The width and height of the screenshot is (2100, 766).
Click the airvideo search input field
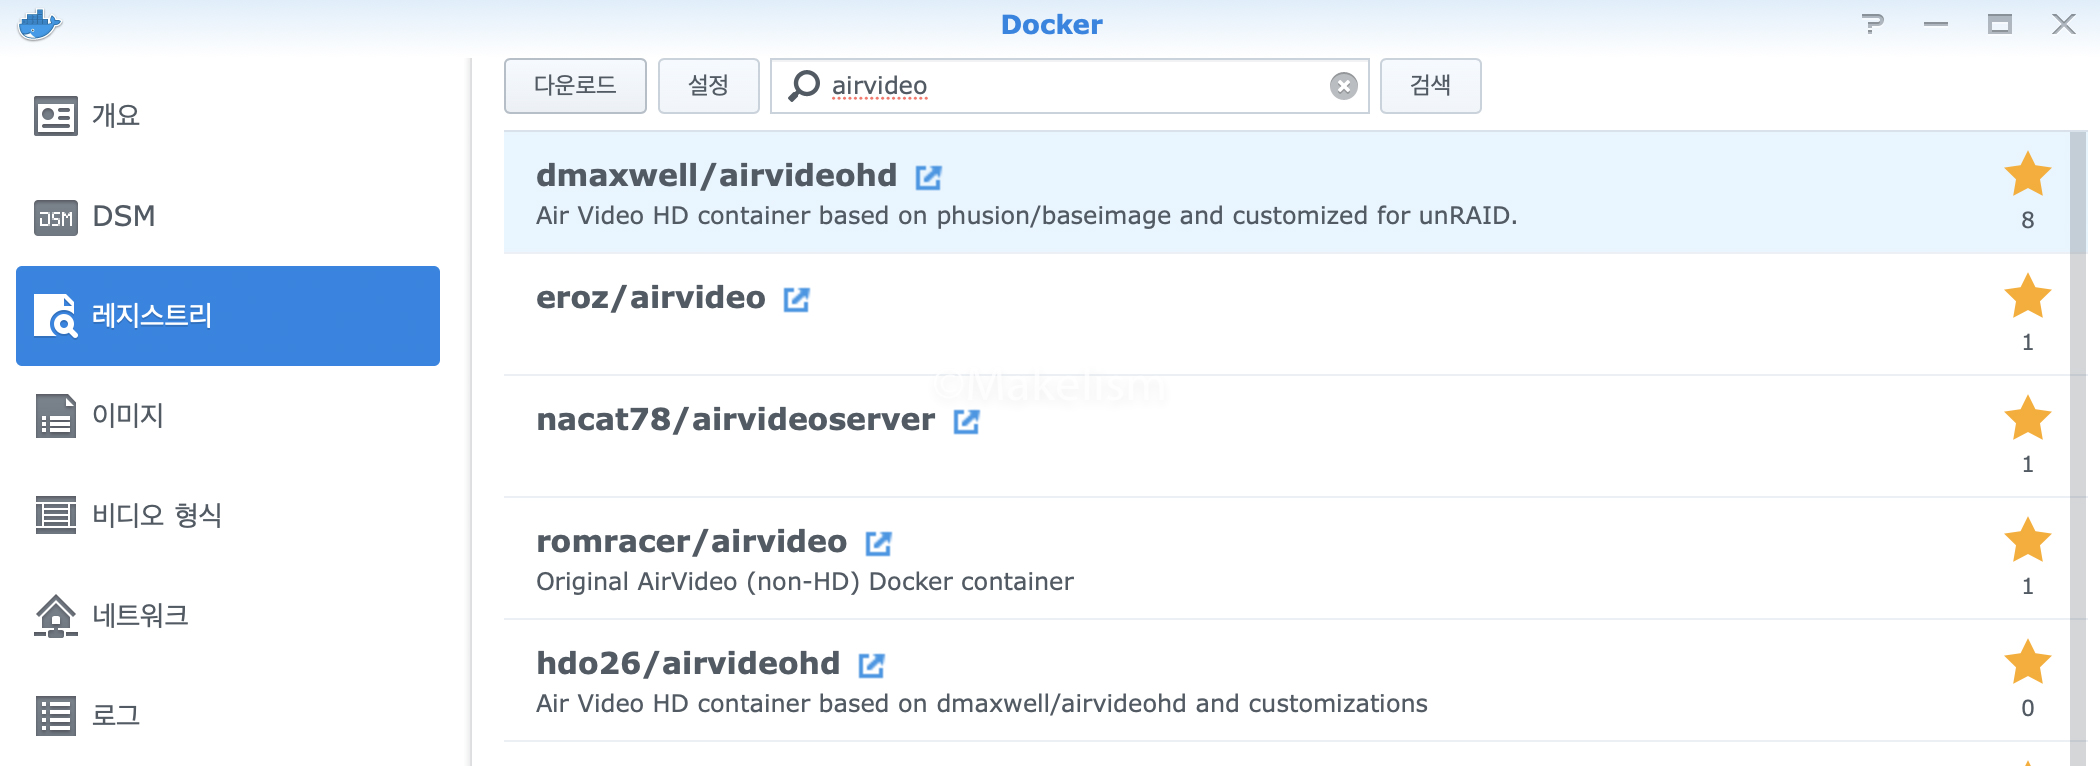[x=1069, y=86]
